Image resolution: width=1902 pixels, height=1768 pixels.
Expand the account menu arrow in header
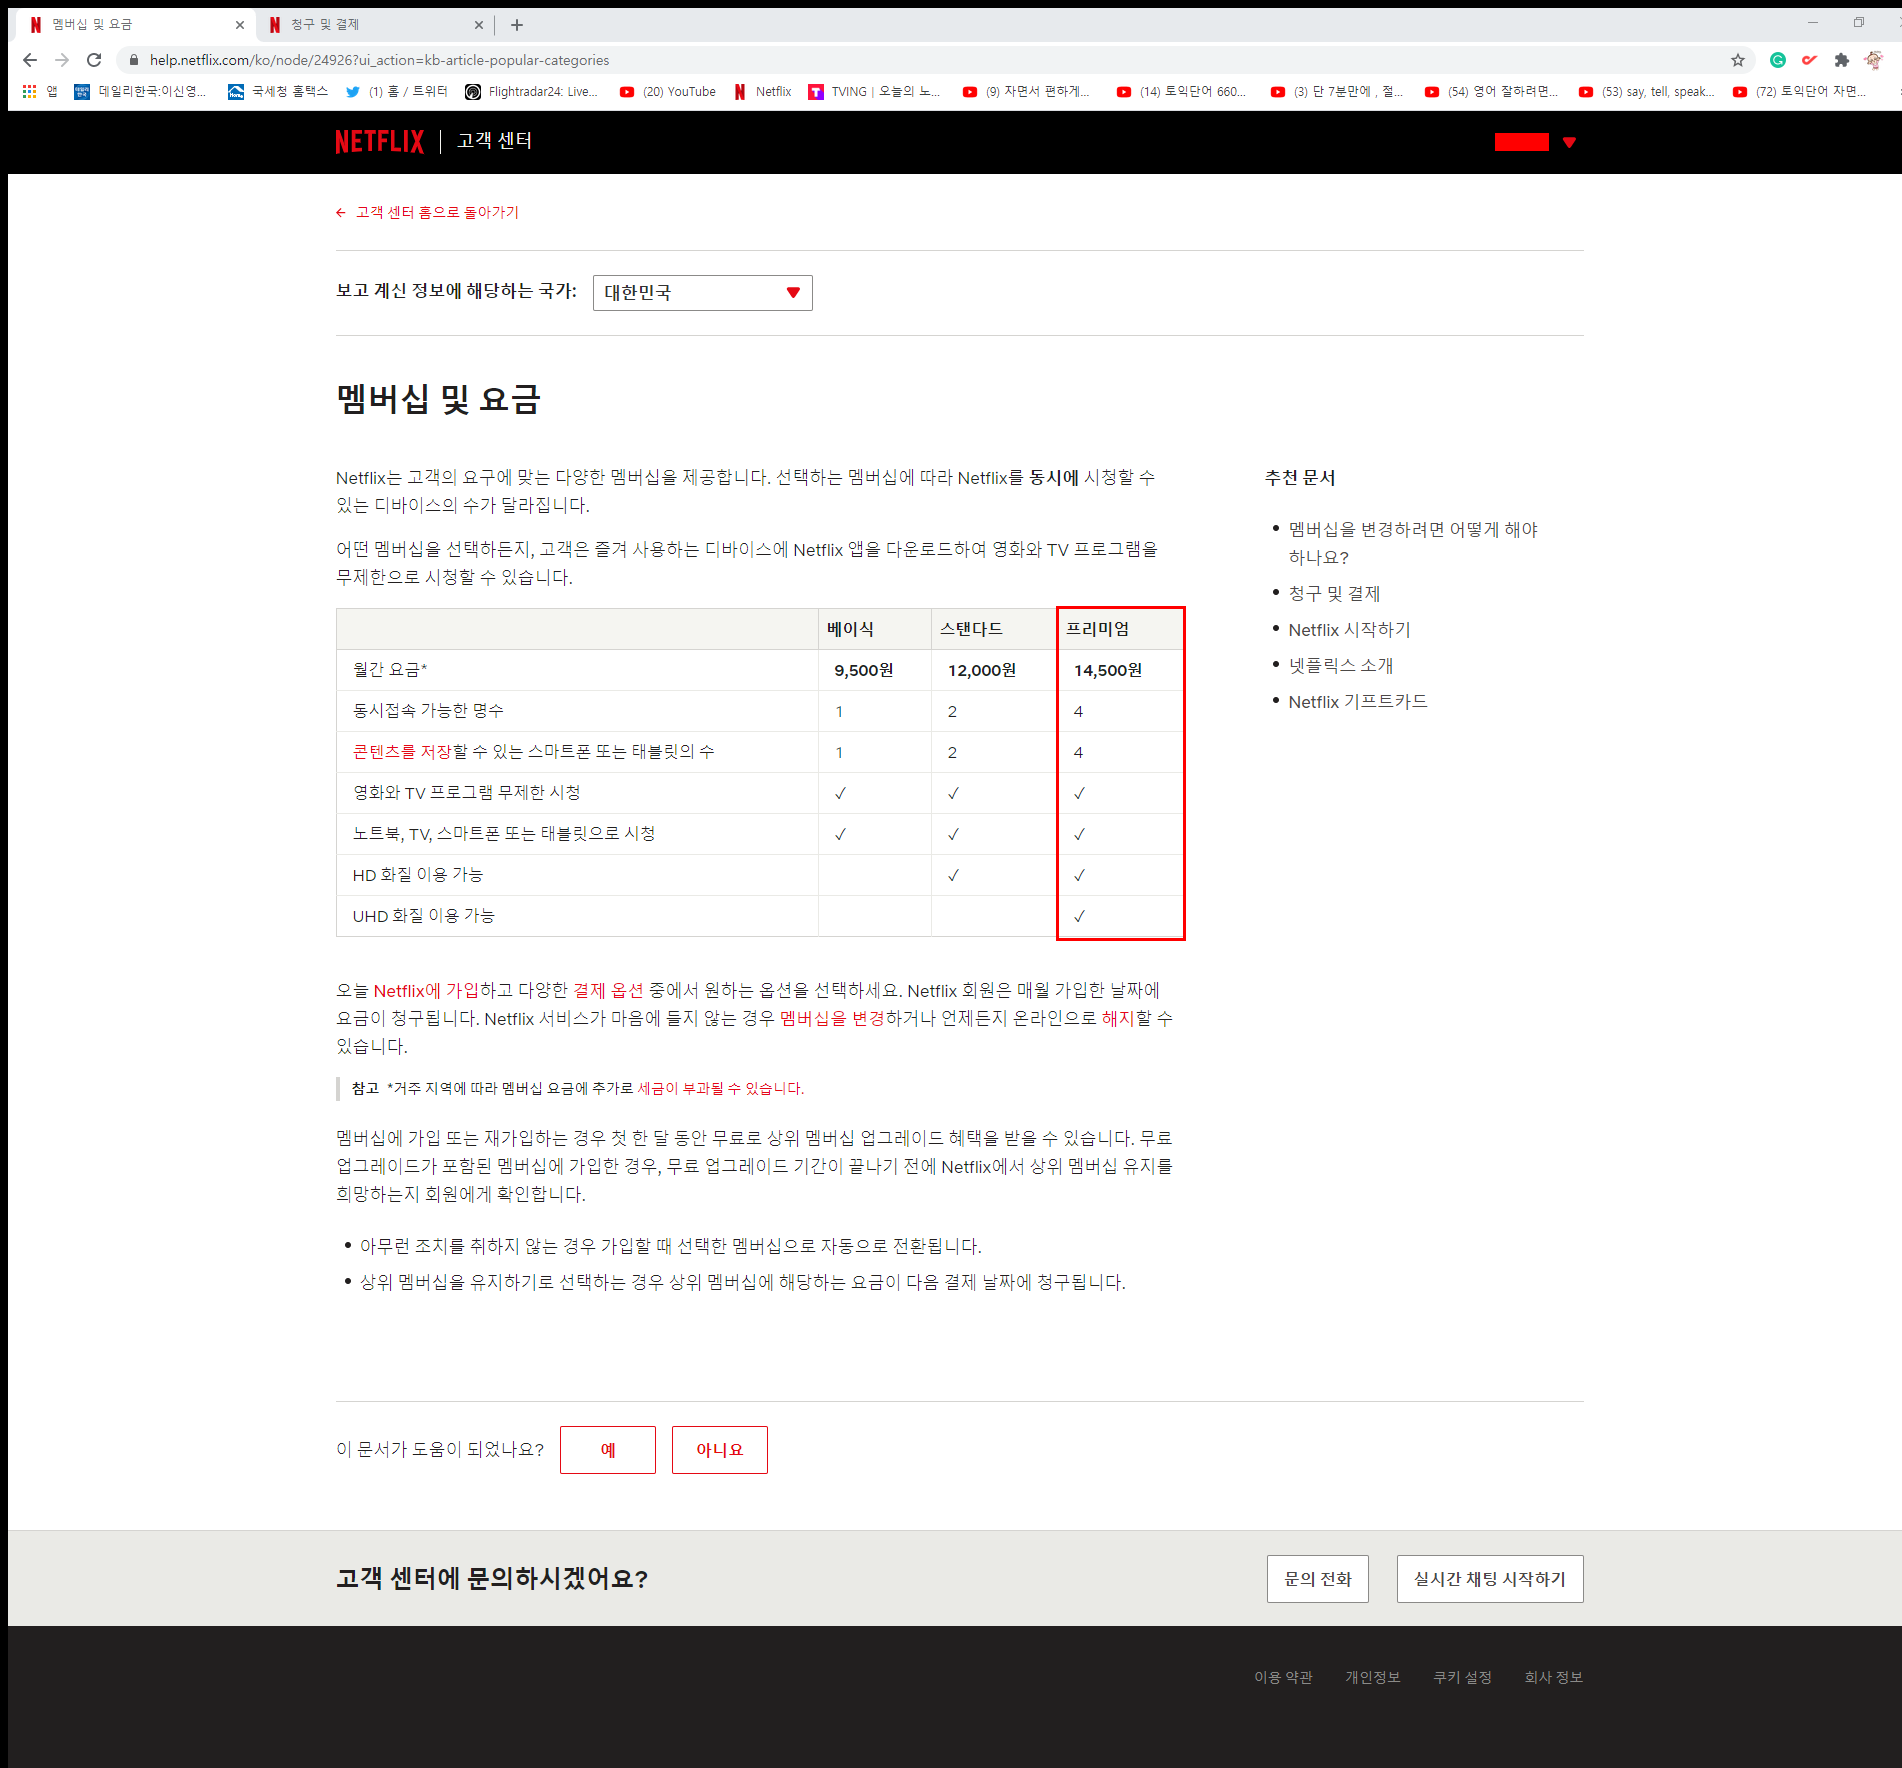1569,142
